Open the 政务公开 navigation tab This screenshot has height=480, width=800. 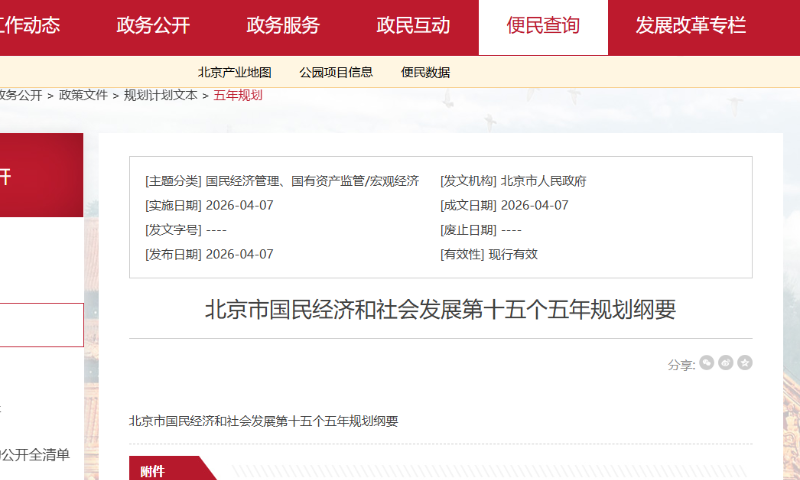(153, 26)
